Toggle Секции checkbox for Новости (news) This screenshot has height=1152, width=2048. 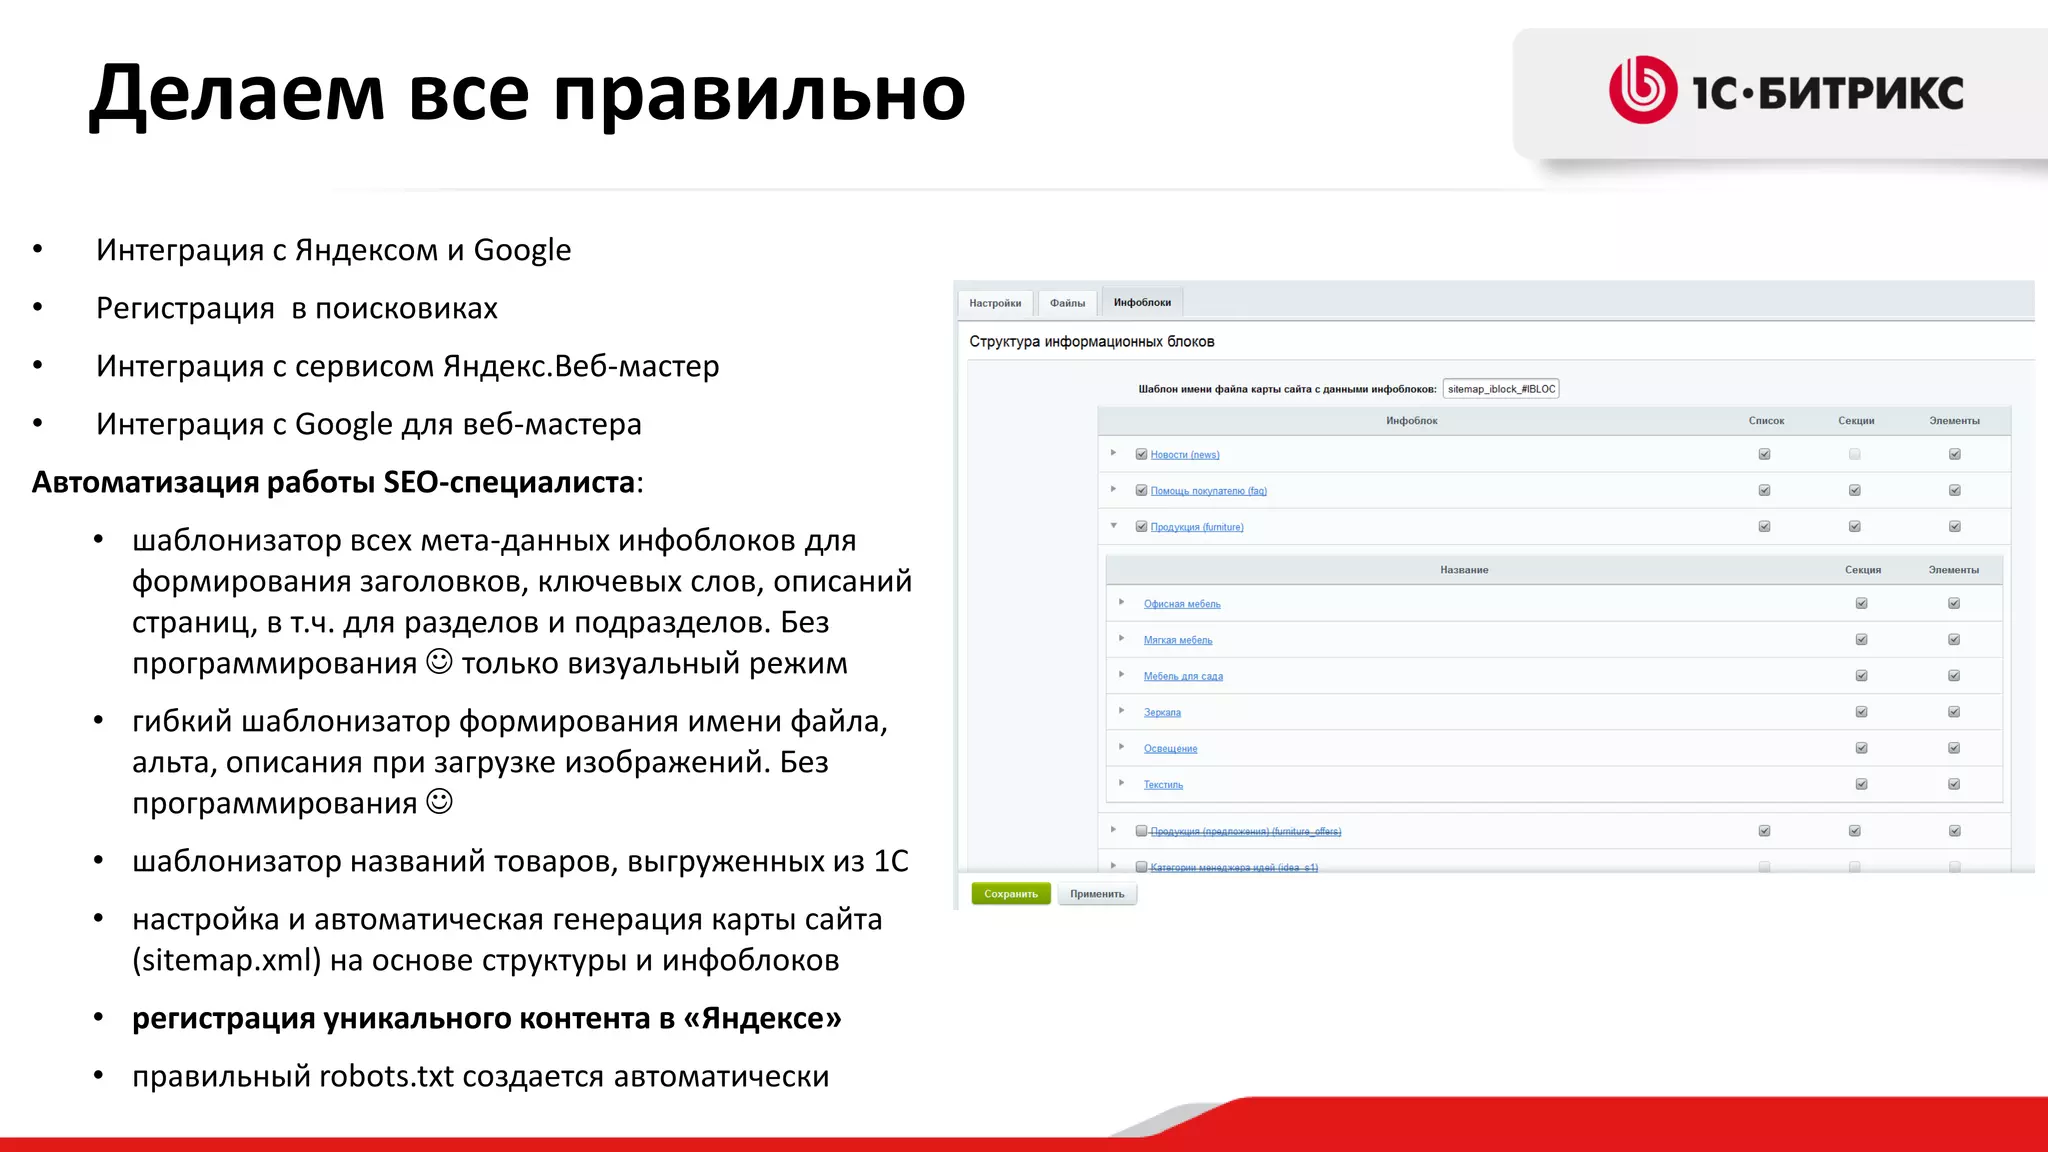point(1855,454)
